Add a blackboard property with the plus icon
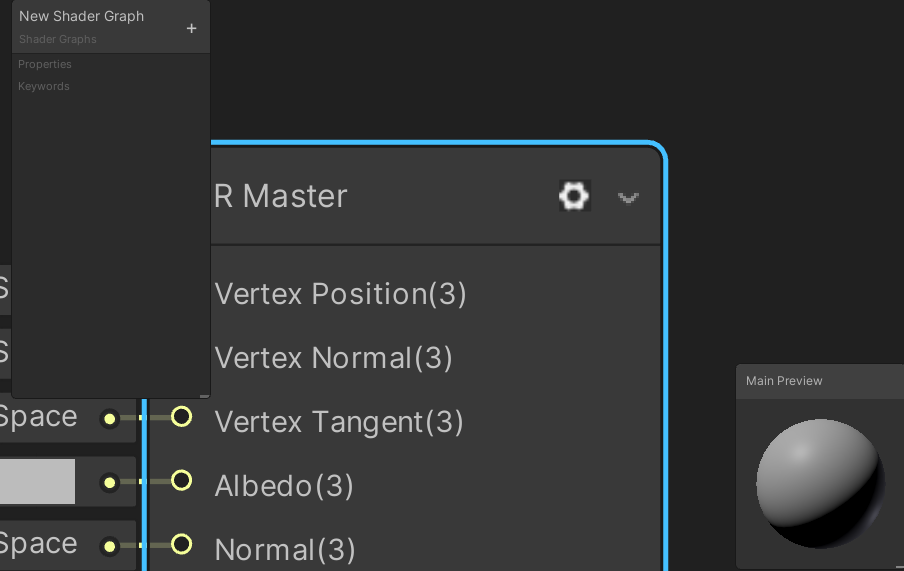The height and width of the screenshot is (571, 904). point(191,28)
